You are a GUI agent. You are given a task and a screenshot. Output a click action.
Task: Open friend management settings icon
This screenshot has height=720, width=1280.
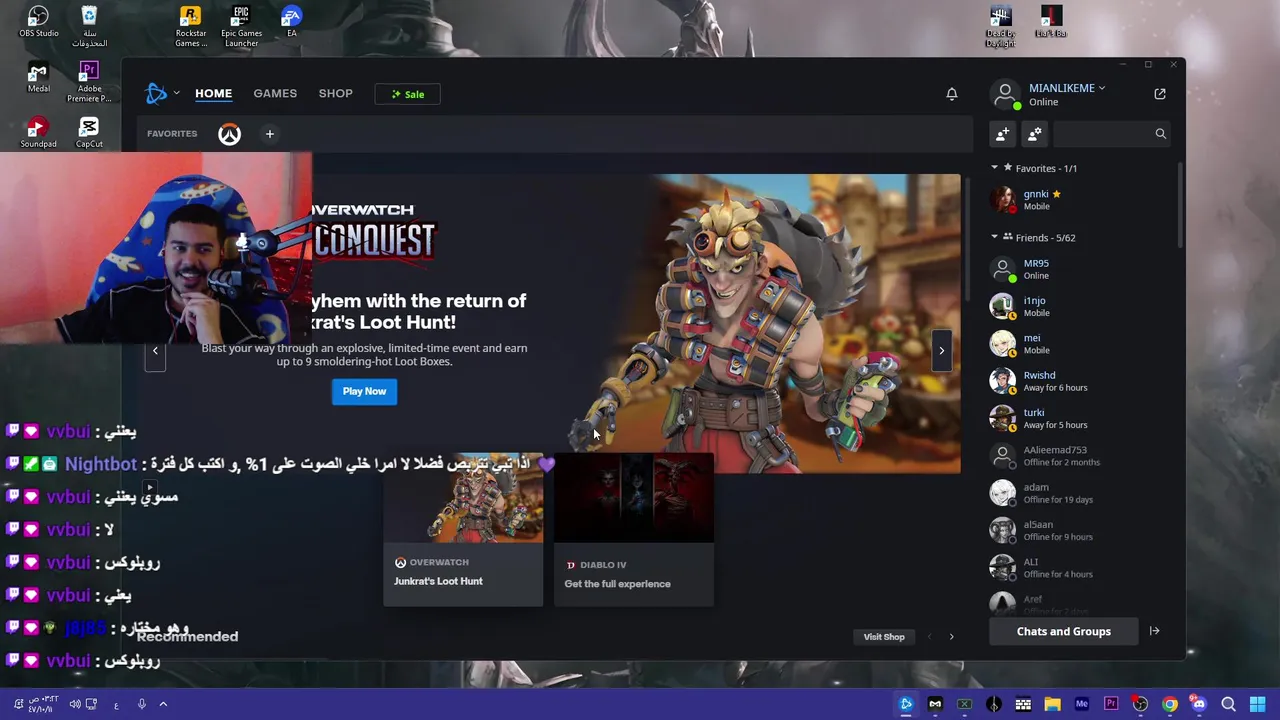pyautogui.click(x=1034, y=134)
